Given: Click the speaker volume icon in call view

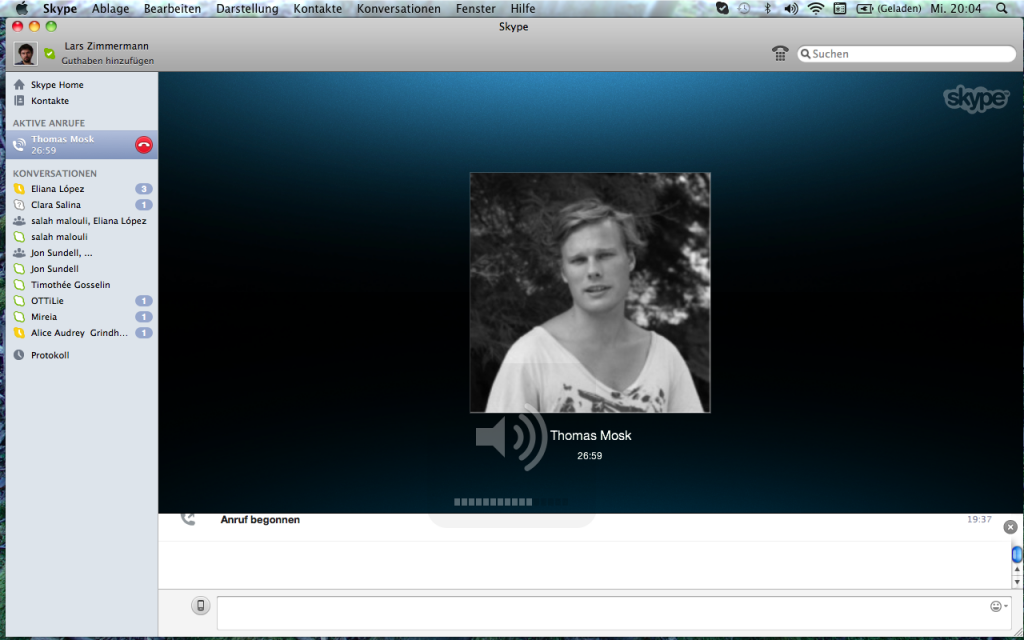Looking at the screenshot, I should [x=511, y=437].
